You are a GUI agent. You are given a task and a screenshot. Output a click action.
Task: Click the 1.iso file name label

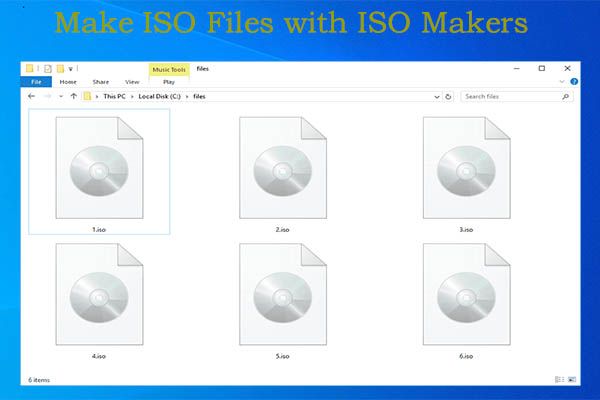point(99,230)
